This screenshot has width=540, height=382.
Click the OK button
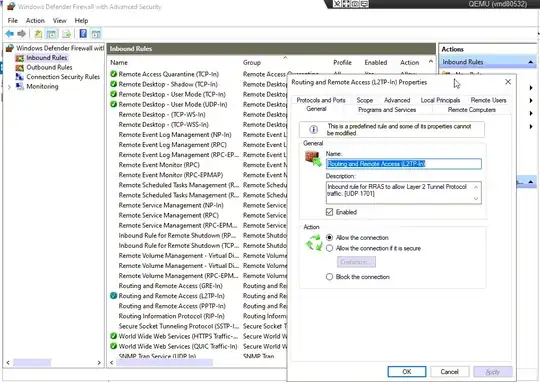click(x=407, y=371)
